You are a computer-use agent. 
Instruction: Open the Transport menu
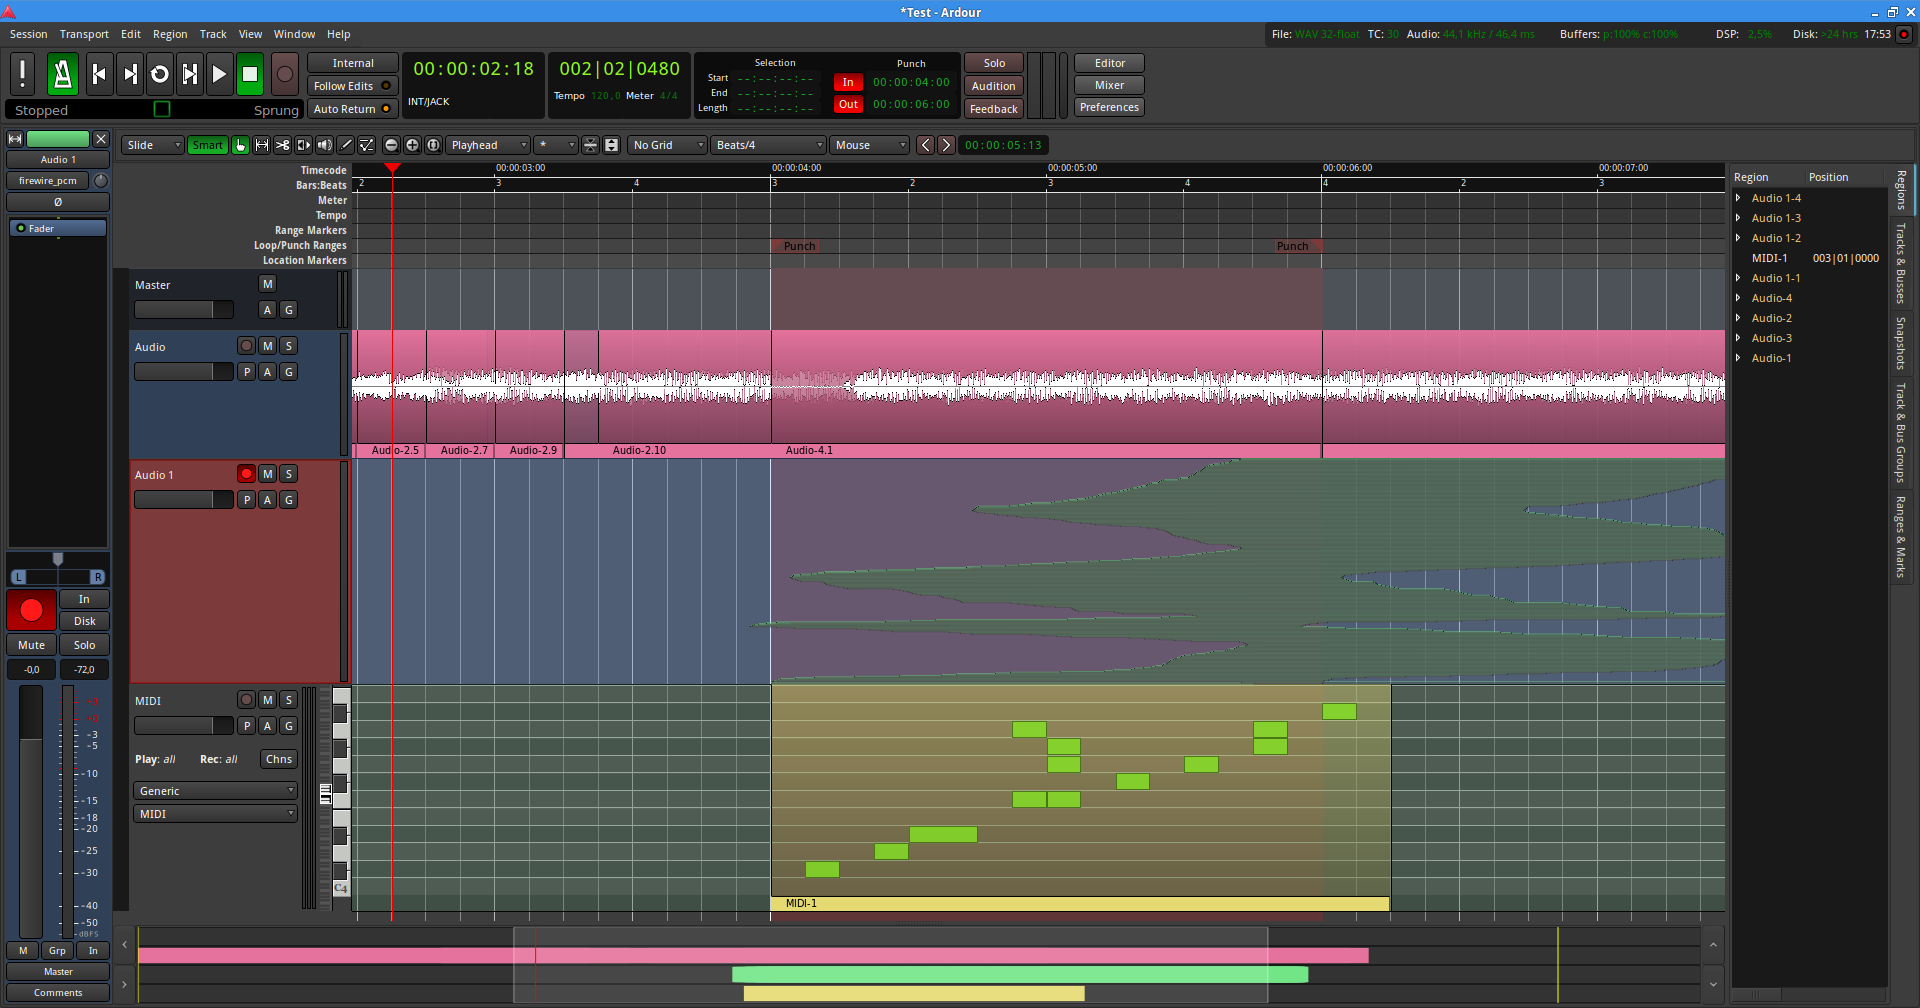point(84,34)
